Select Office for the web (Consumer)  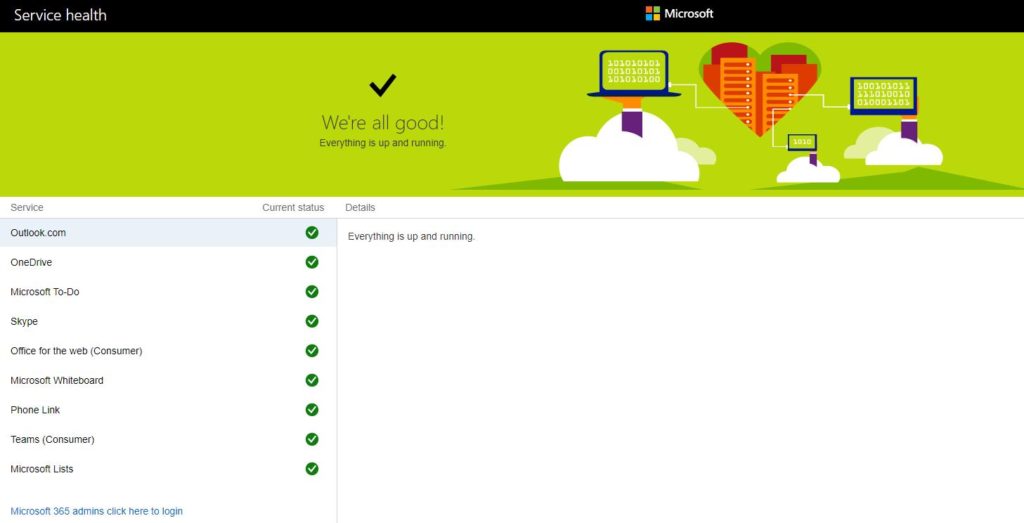click(x=168, y=351)
